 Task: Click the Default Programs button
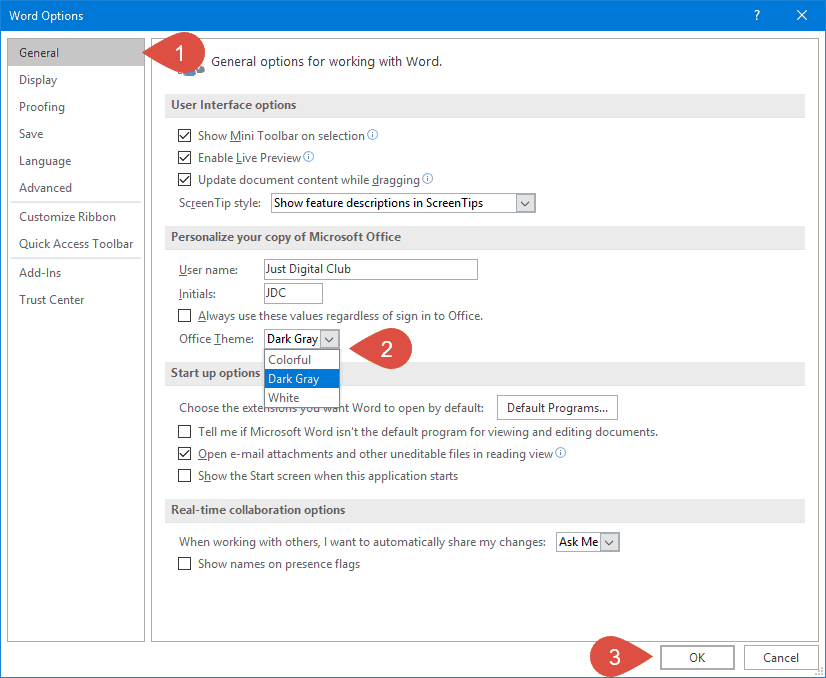pyautogui.click(x=557, y=408)
